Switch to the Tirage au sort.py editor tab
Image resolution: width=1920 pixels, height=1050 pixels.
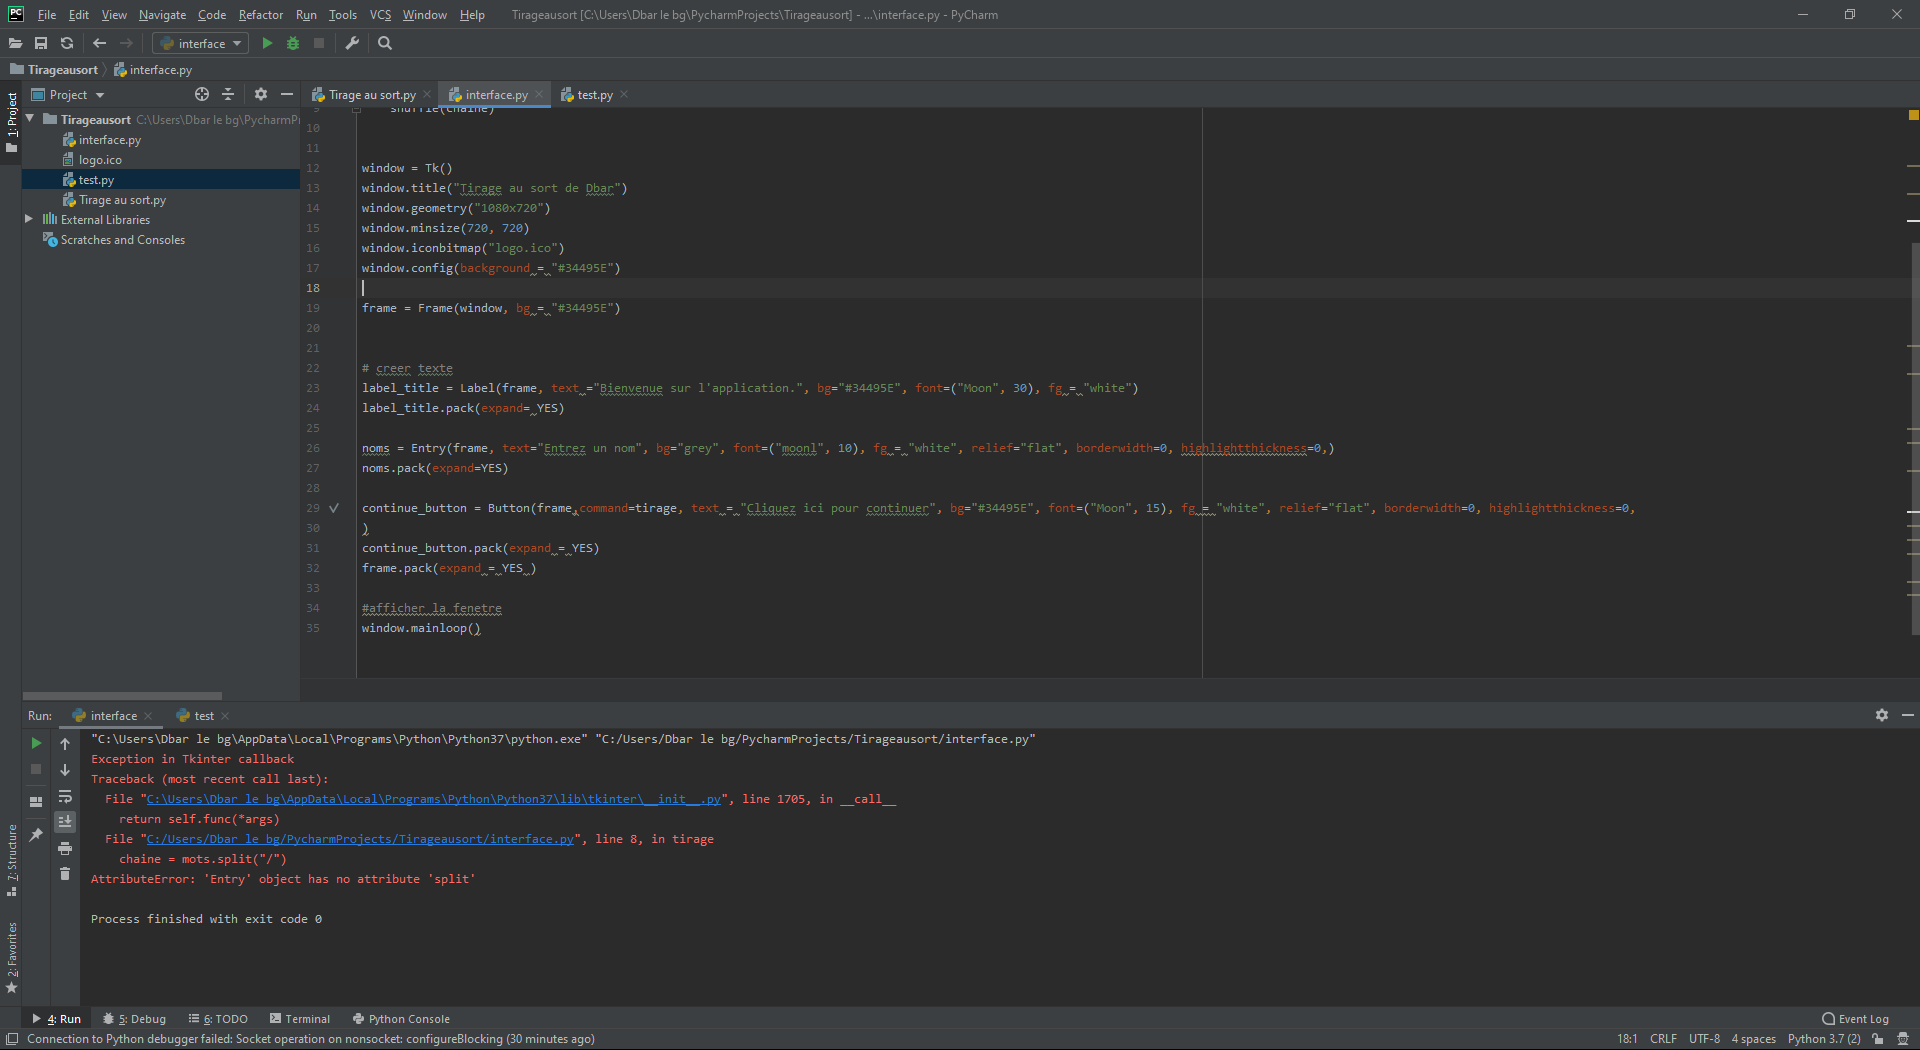pyautogui.click(x=371, y=95)
